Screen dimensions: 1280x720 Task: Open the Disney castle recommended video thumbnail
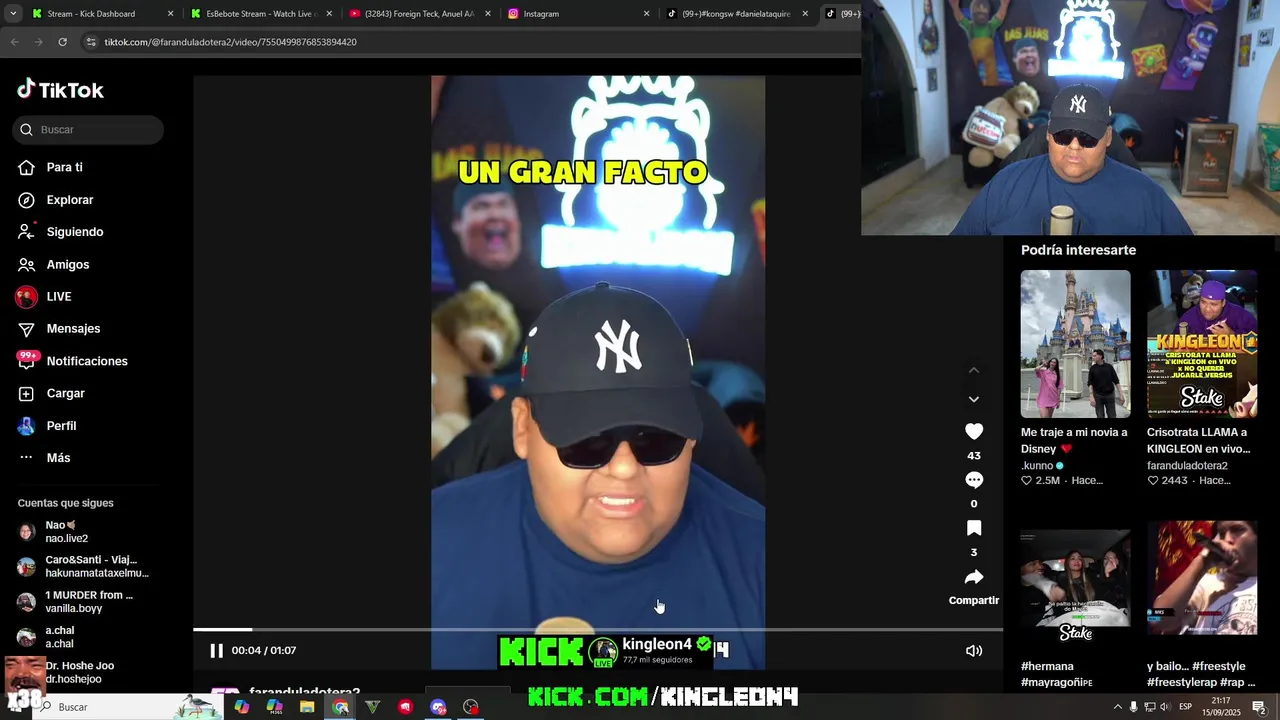(1076, 344)
